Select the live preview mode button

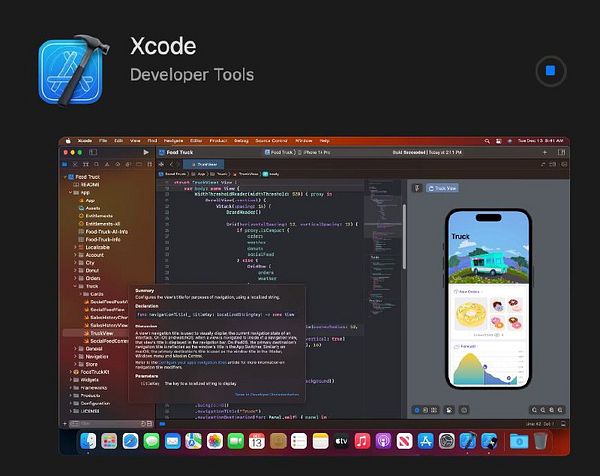[417, 410]
